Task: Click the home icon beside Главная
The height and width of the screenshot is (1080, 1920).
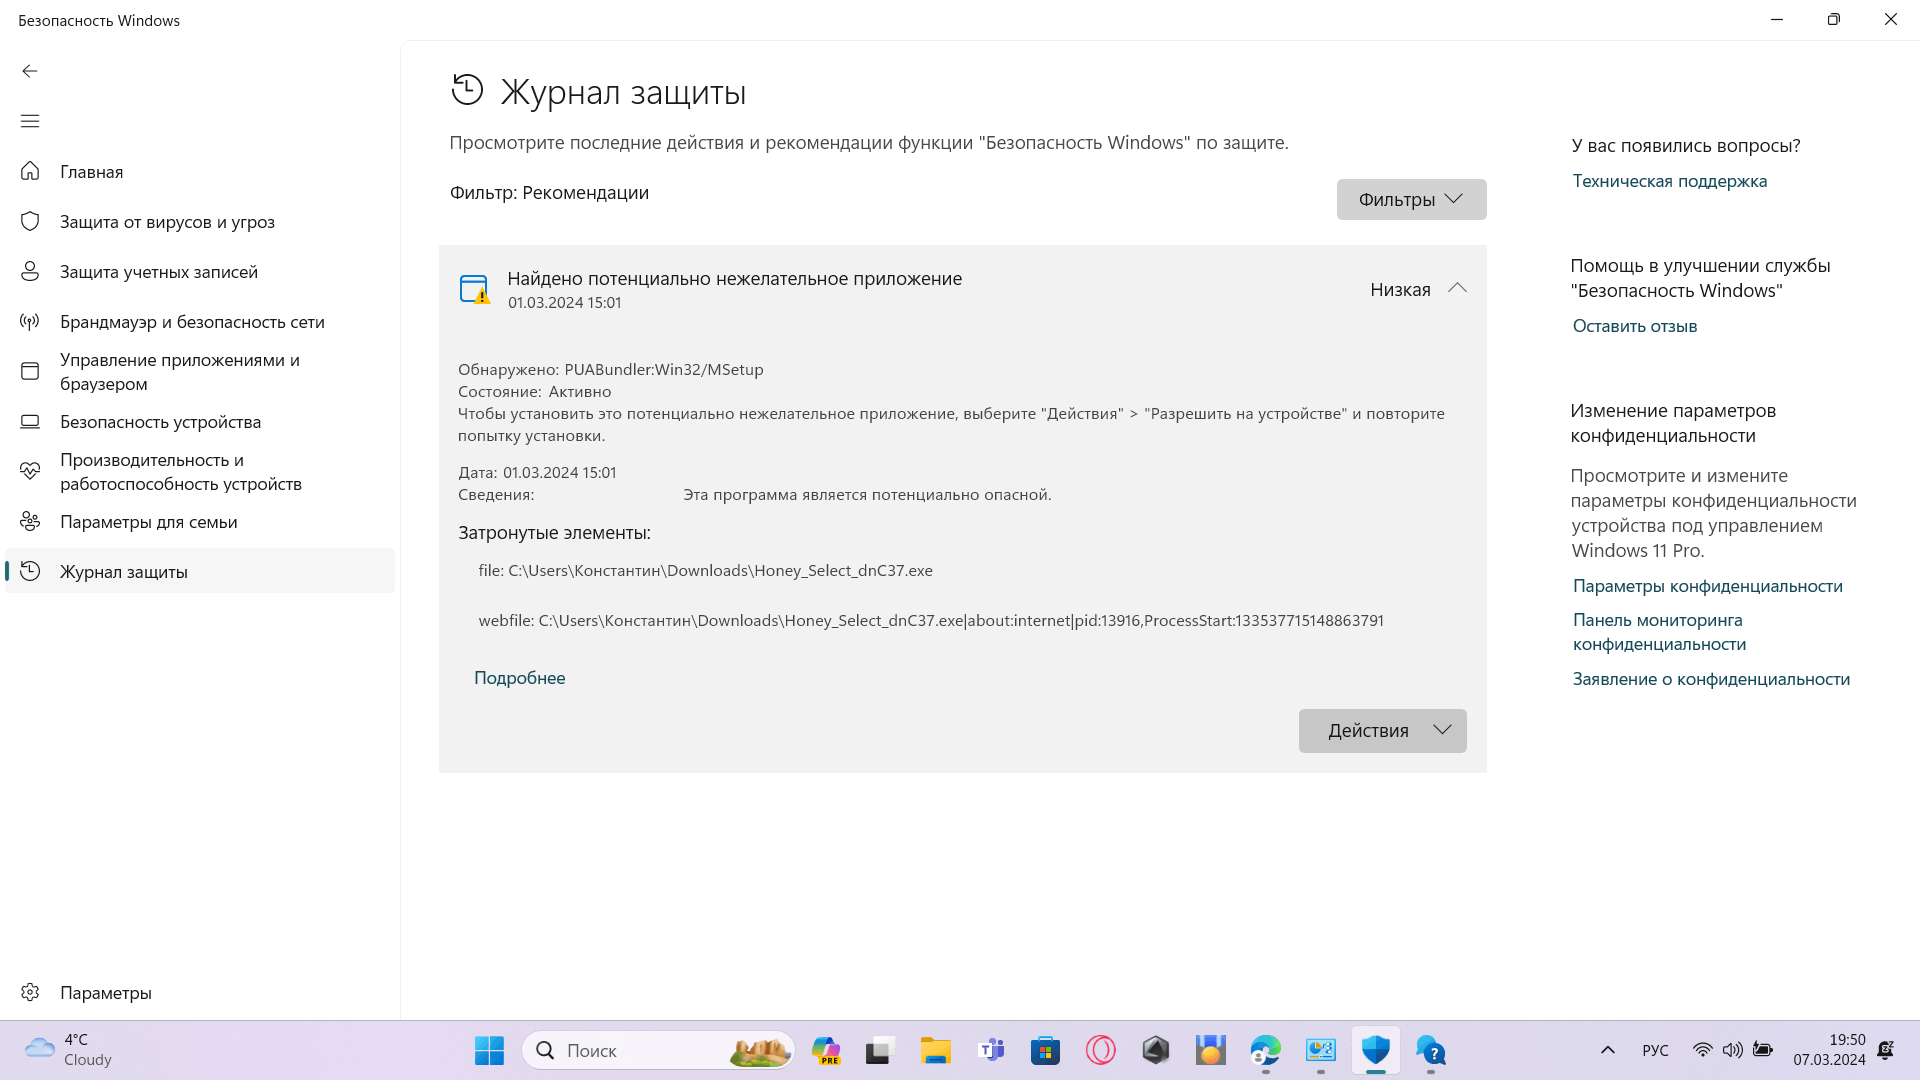Action: click(x=30, y=171)
